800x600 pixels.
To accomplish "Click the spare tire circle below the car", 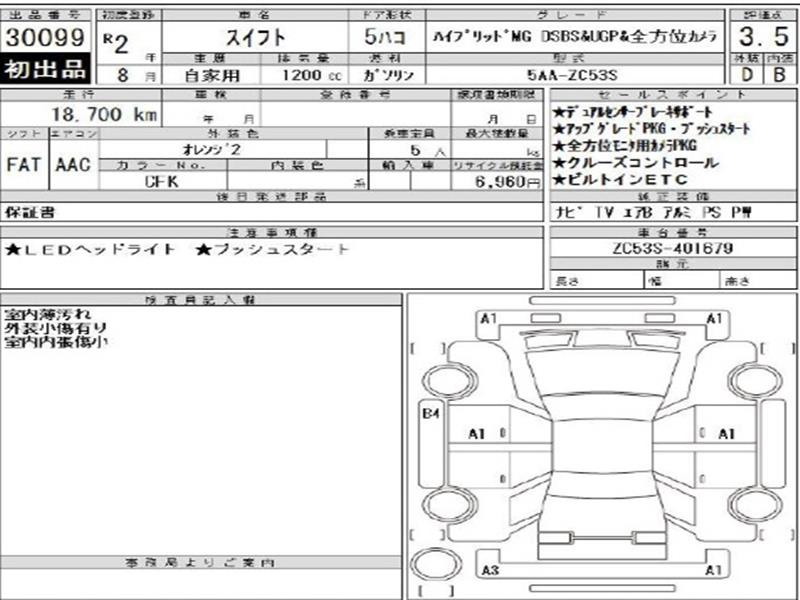I will click(434, 563).
